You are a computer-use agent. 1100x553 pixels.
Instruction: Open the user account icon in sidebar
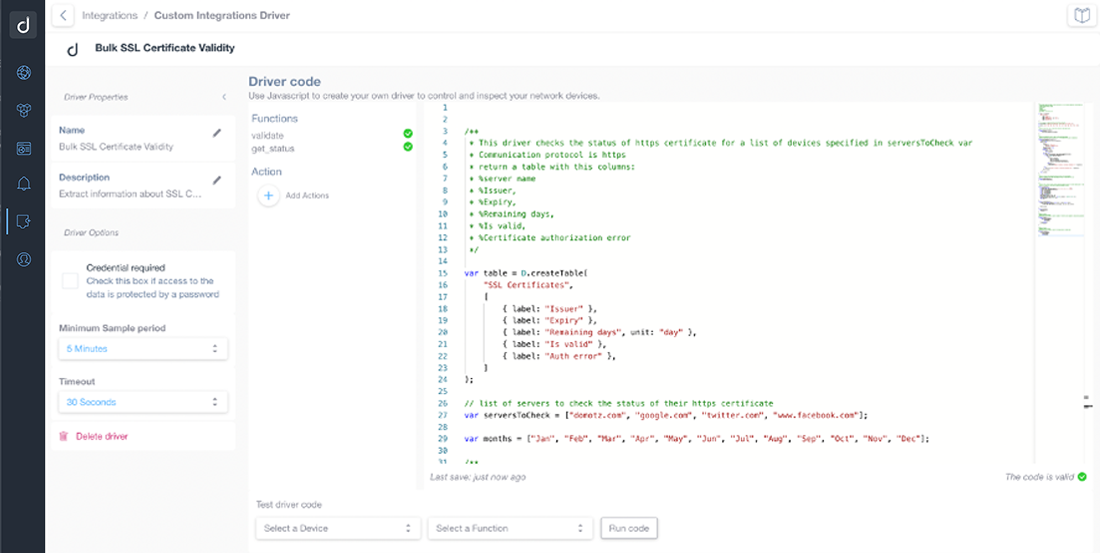coord(23,260)
